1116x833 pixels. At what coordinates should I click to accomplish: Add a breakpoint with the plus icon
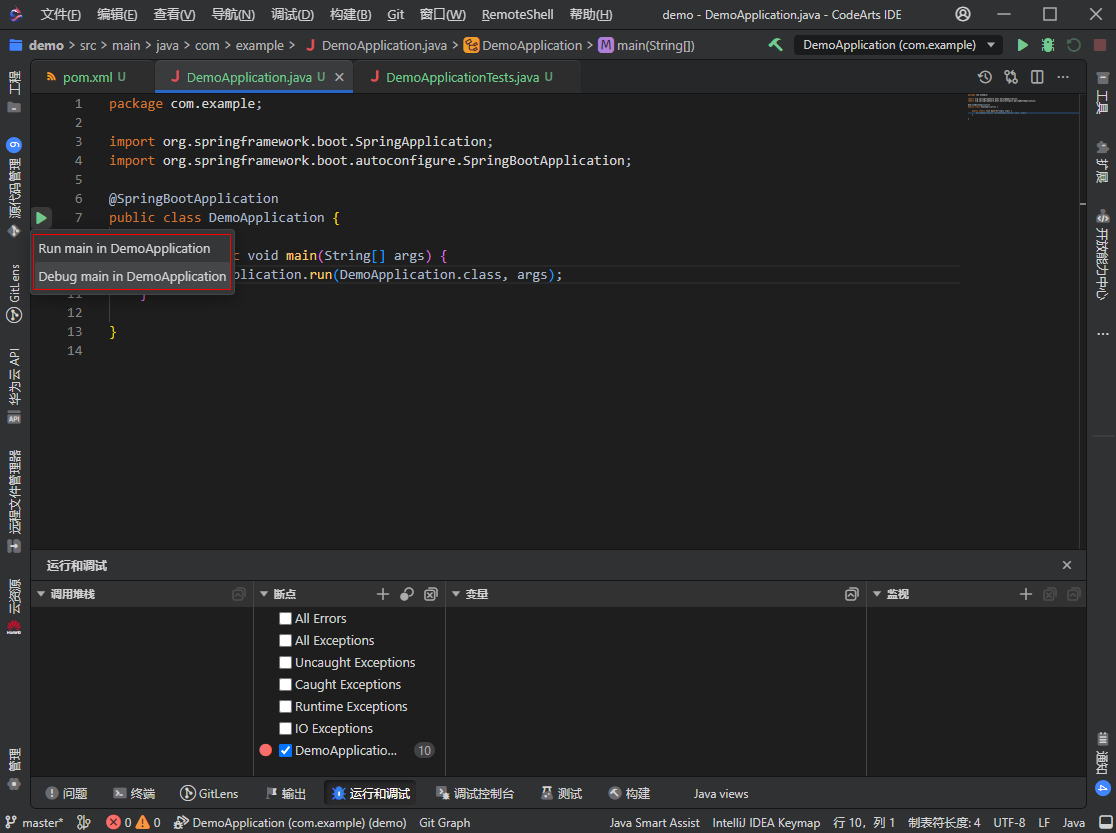coord(383,593)
